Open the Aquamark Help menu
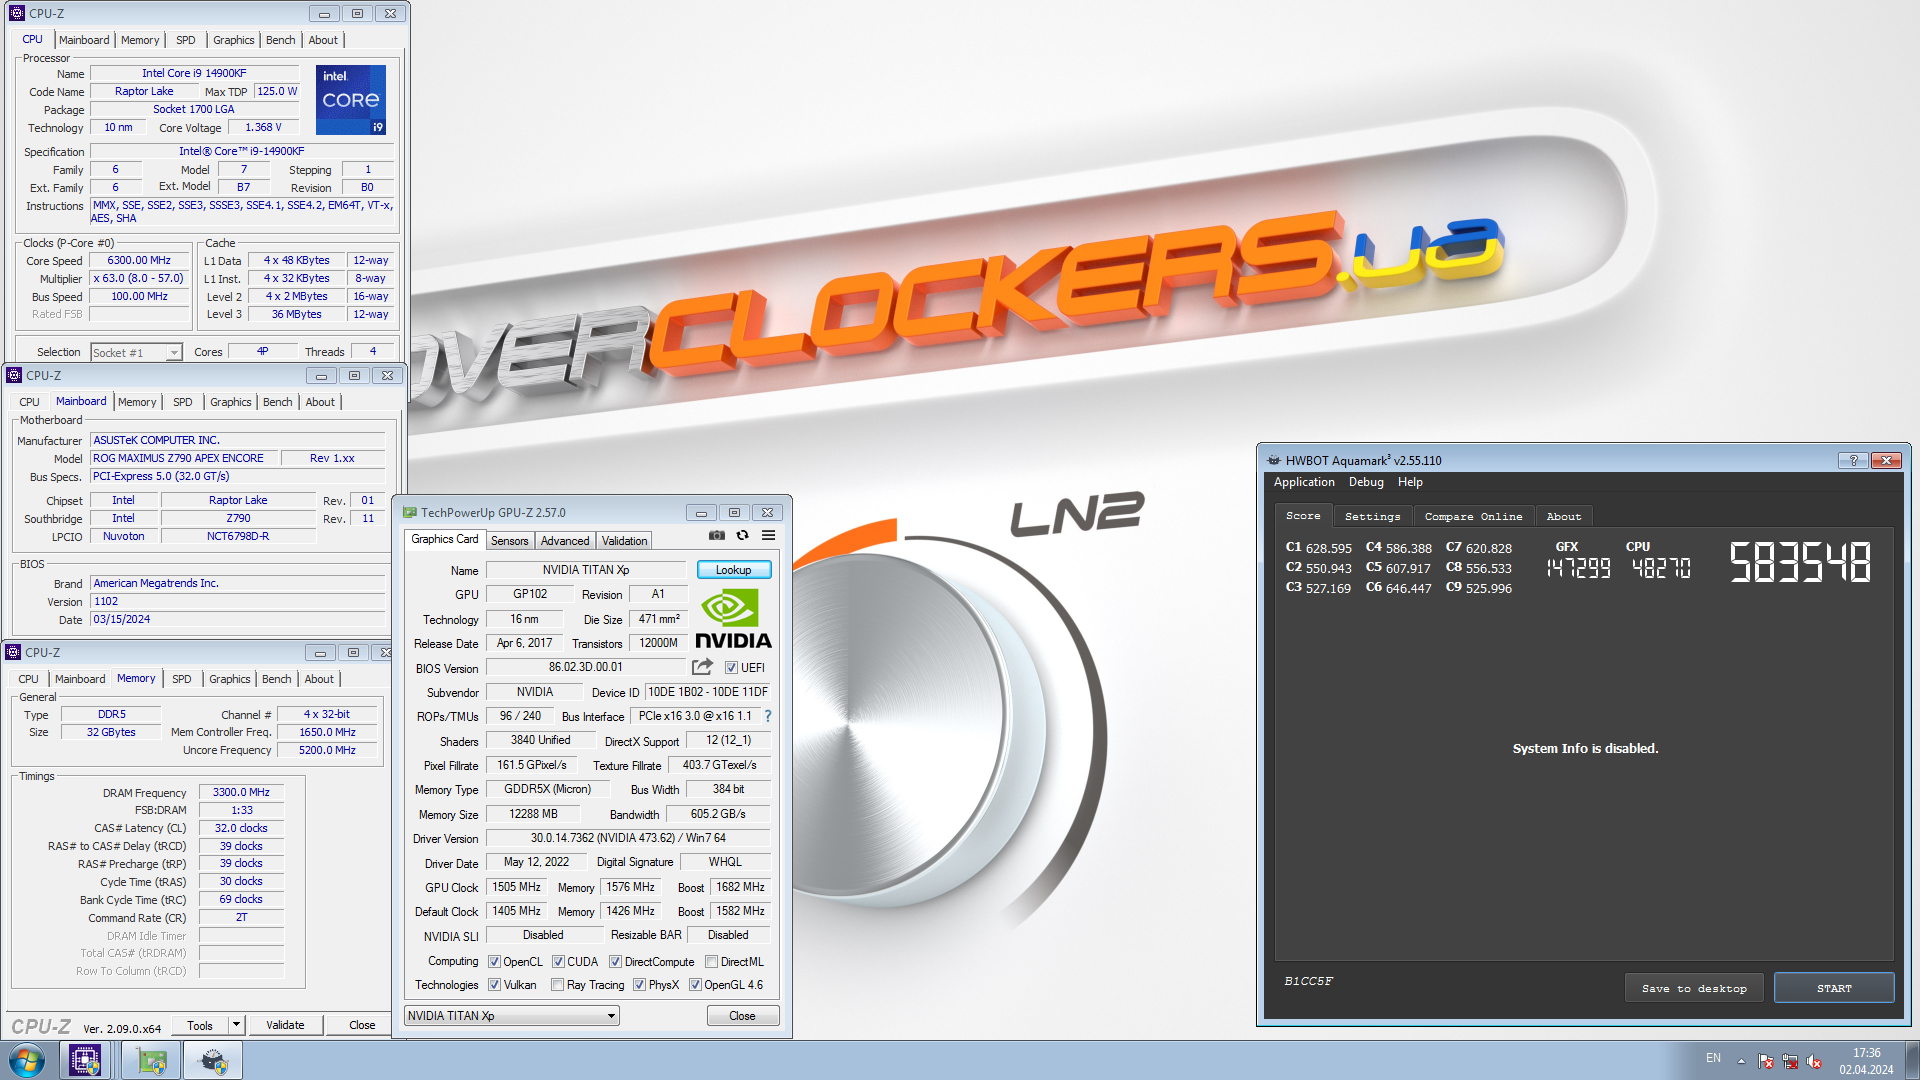 pyautogui.click(x=1410, y=482)
